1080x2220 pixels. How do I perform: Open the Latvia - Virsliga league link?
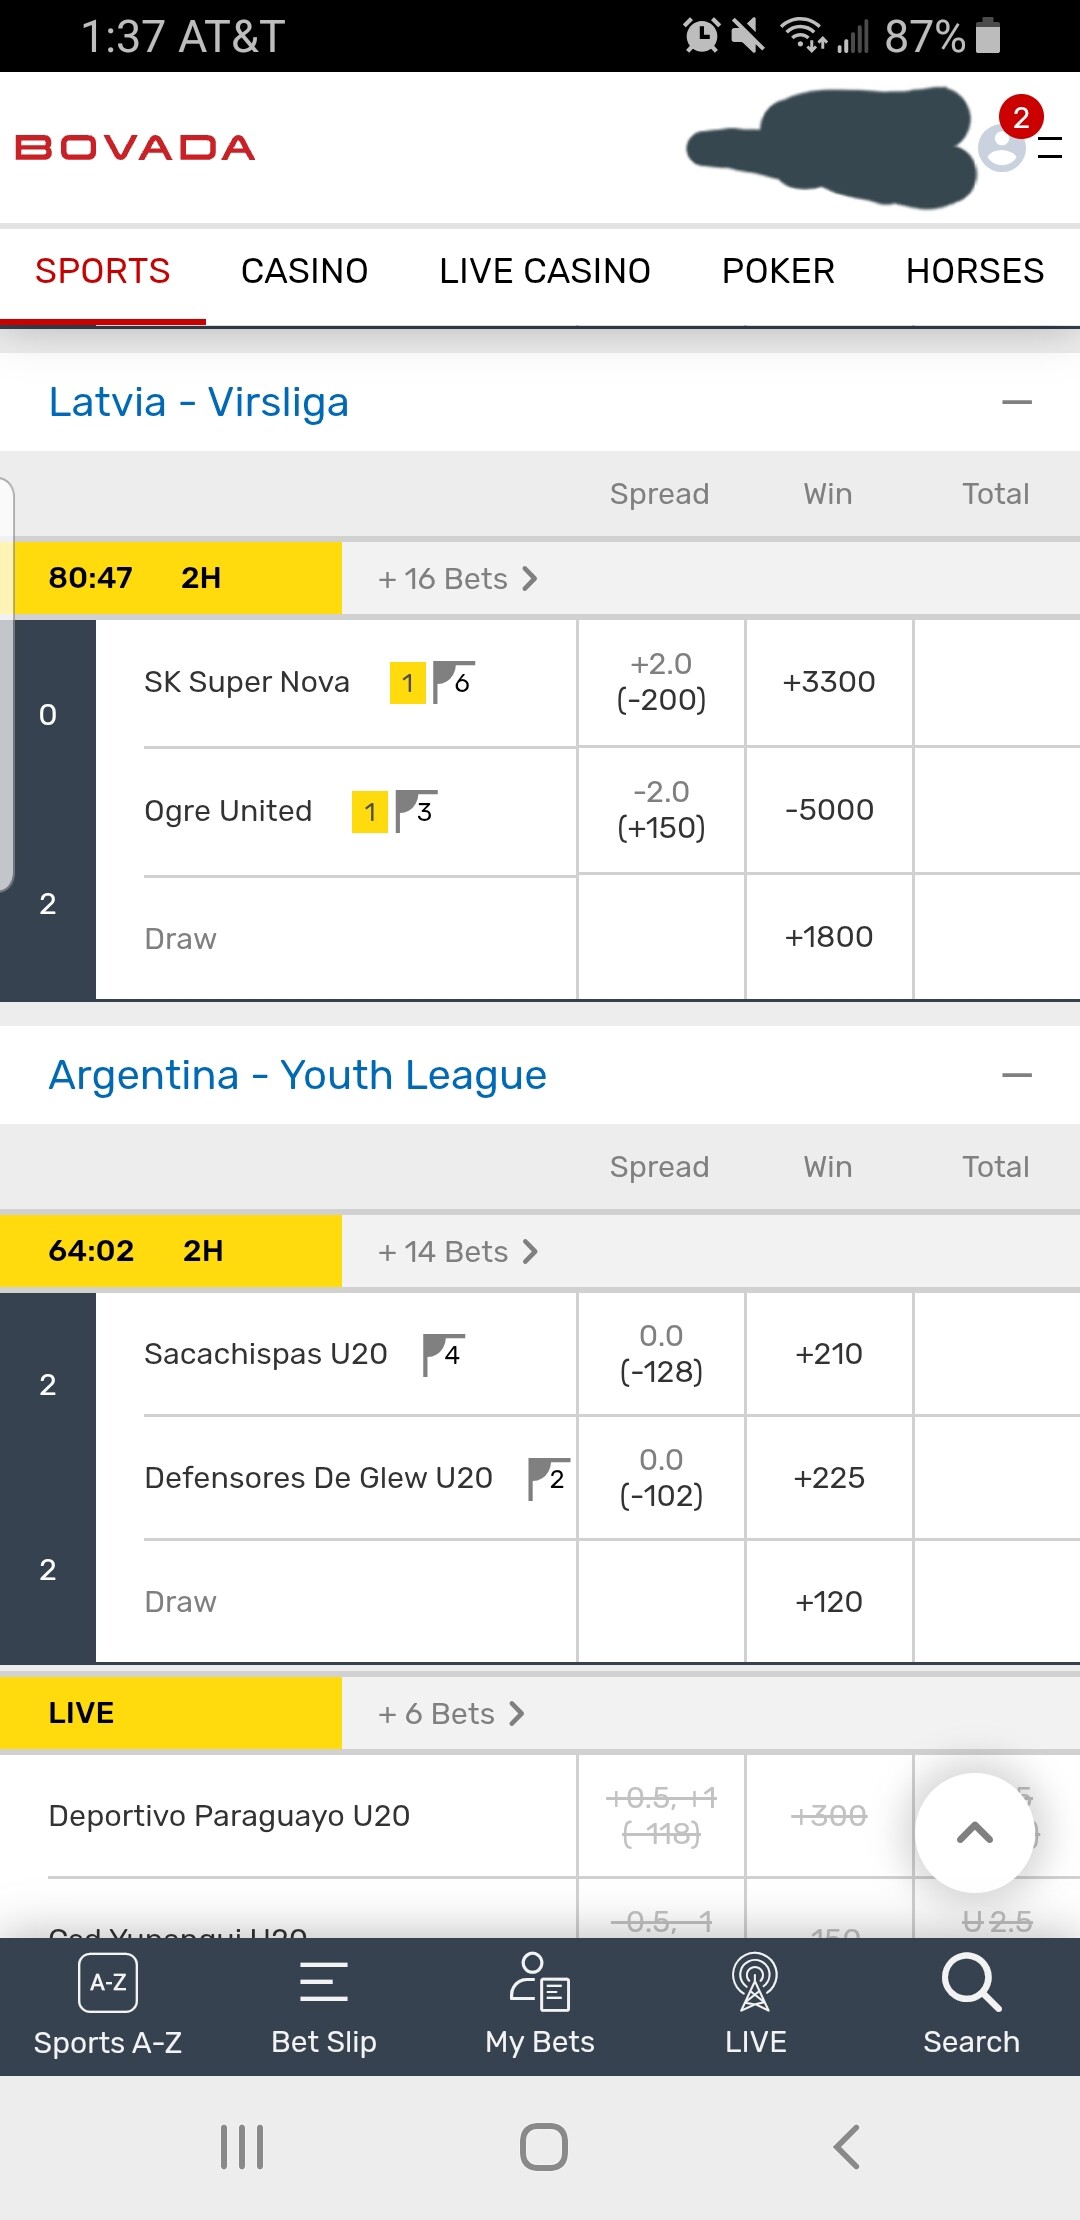pyautogui.click(x=199, y=402)
